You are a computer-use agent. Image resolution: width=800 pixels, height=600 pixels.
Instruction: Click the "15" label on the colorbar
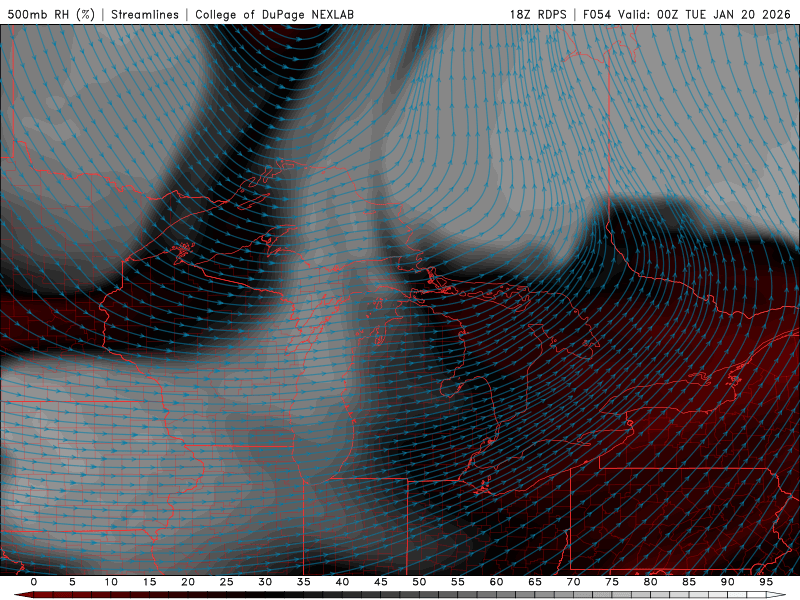tap(149, 582)
